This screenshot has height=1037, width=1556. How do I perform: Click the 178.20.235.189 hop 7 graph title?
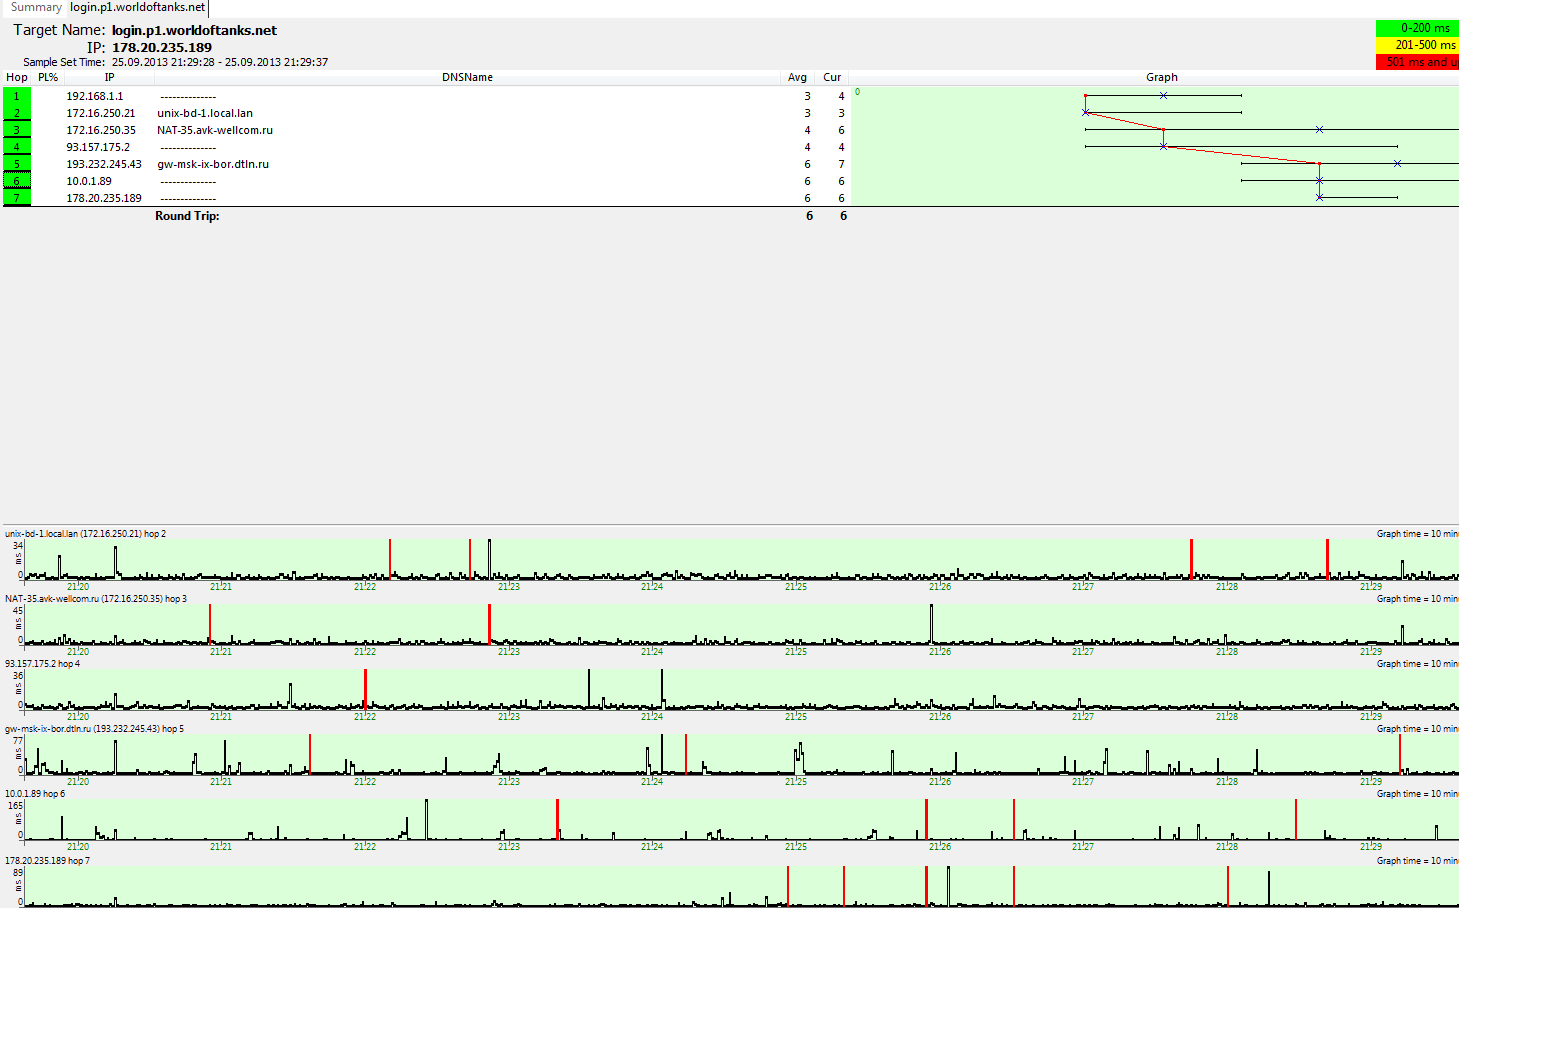[x=48, y=861]
